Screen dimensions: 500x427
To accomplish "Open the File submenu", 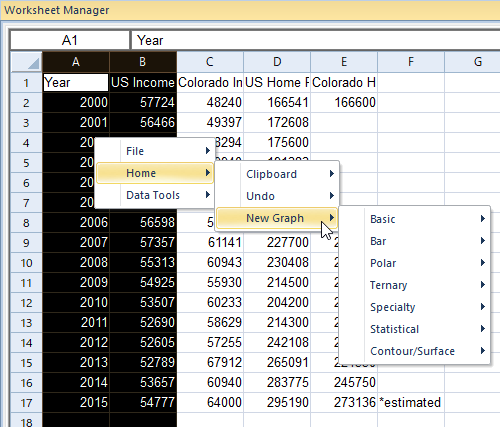I will pos(155,151).
